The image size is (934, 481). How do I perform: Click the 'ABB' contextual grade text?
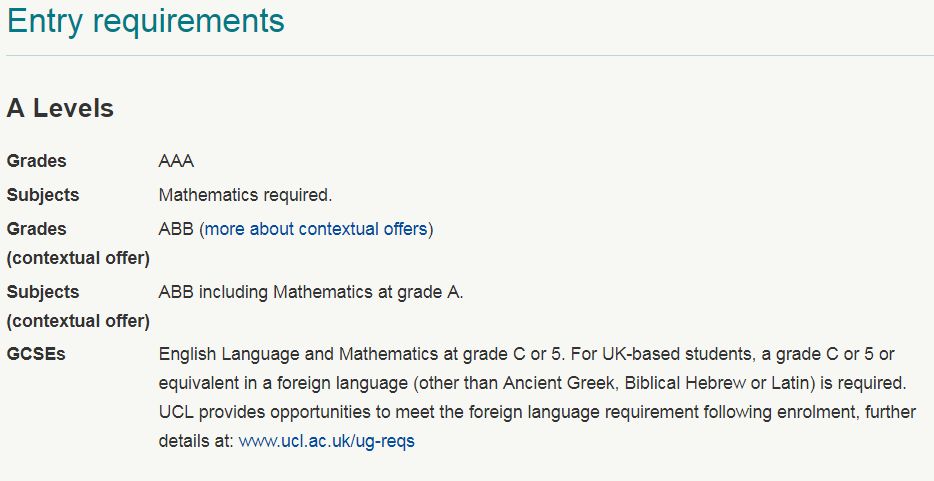pyautogui.click(x=176, y=229)
